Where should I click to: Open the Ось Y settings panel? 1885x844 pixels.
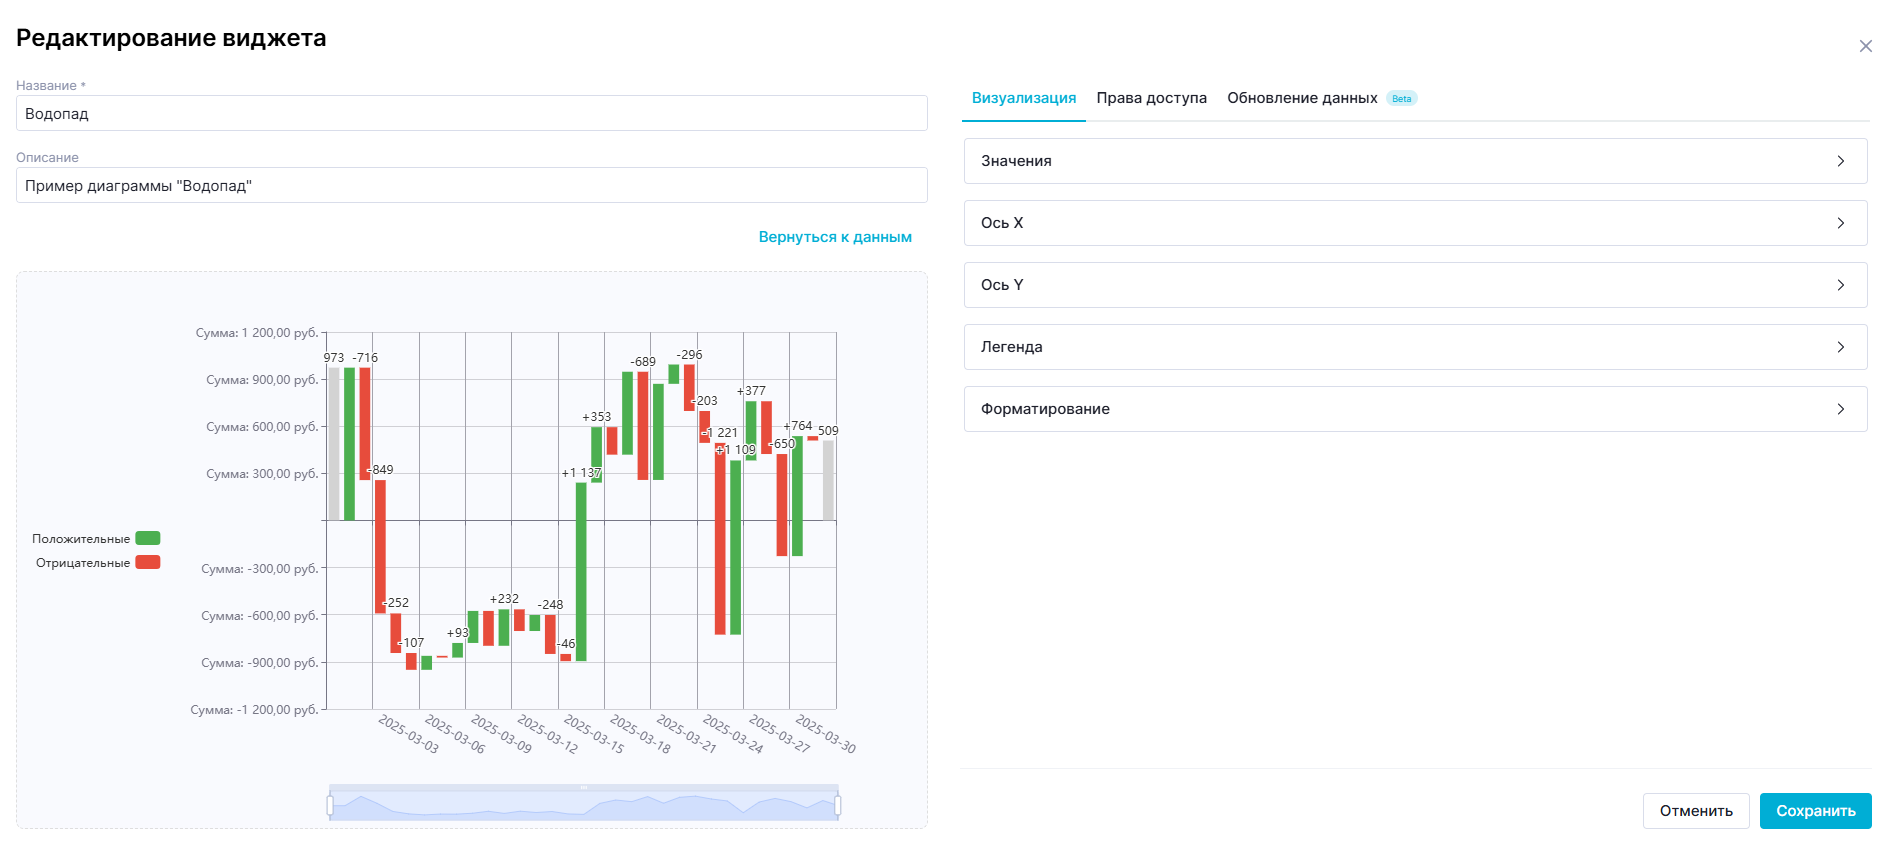click(1414, 285)
